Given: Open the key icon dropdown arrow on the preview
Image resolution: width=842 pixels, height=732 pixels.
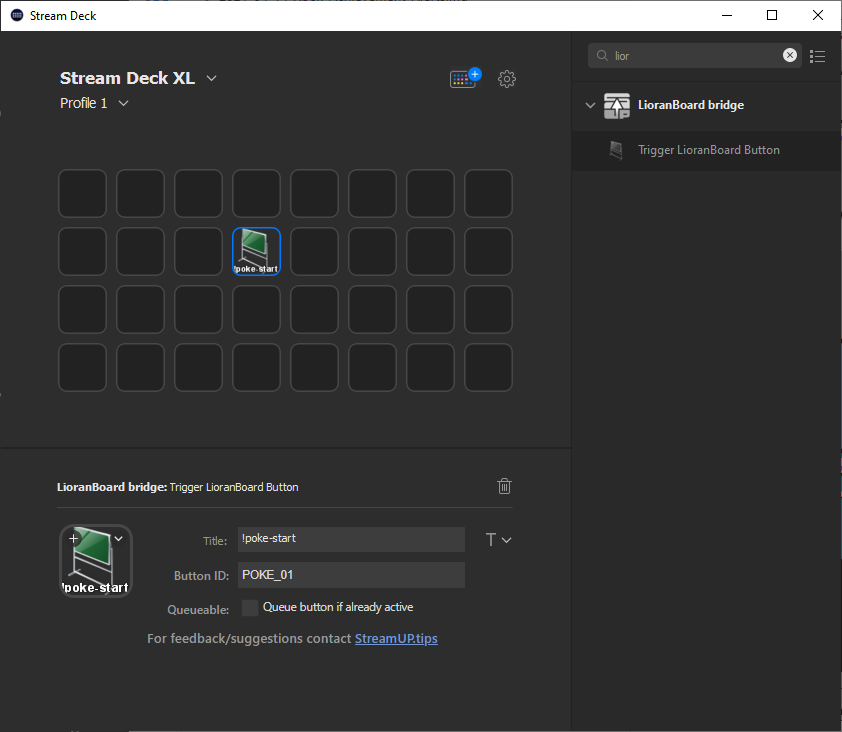Looking at the screenshot, I should point(119,539).
